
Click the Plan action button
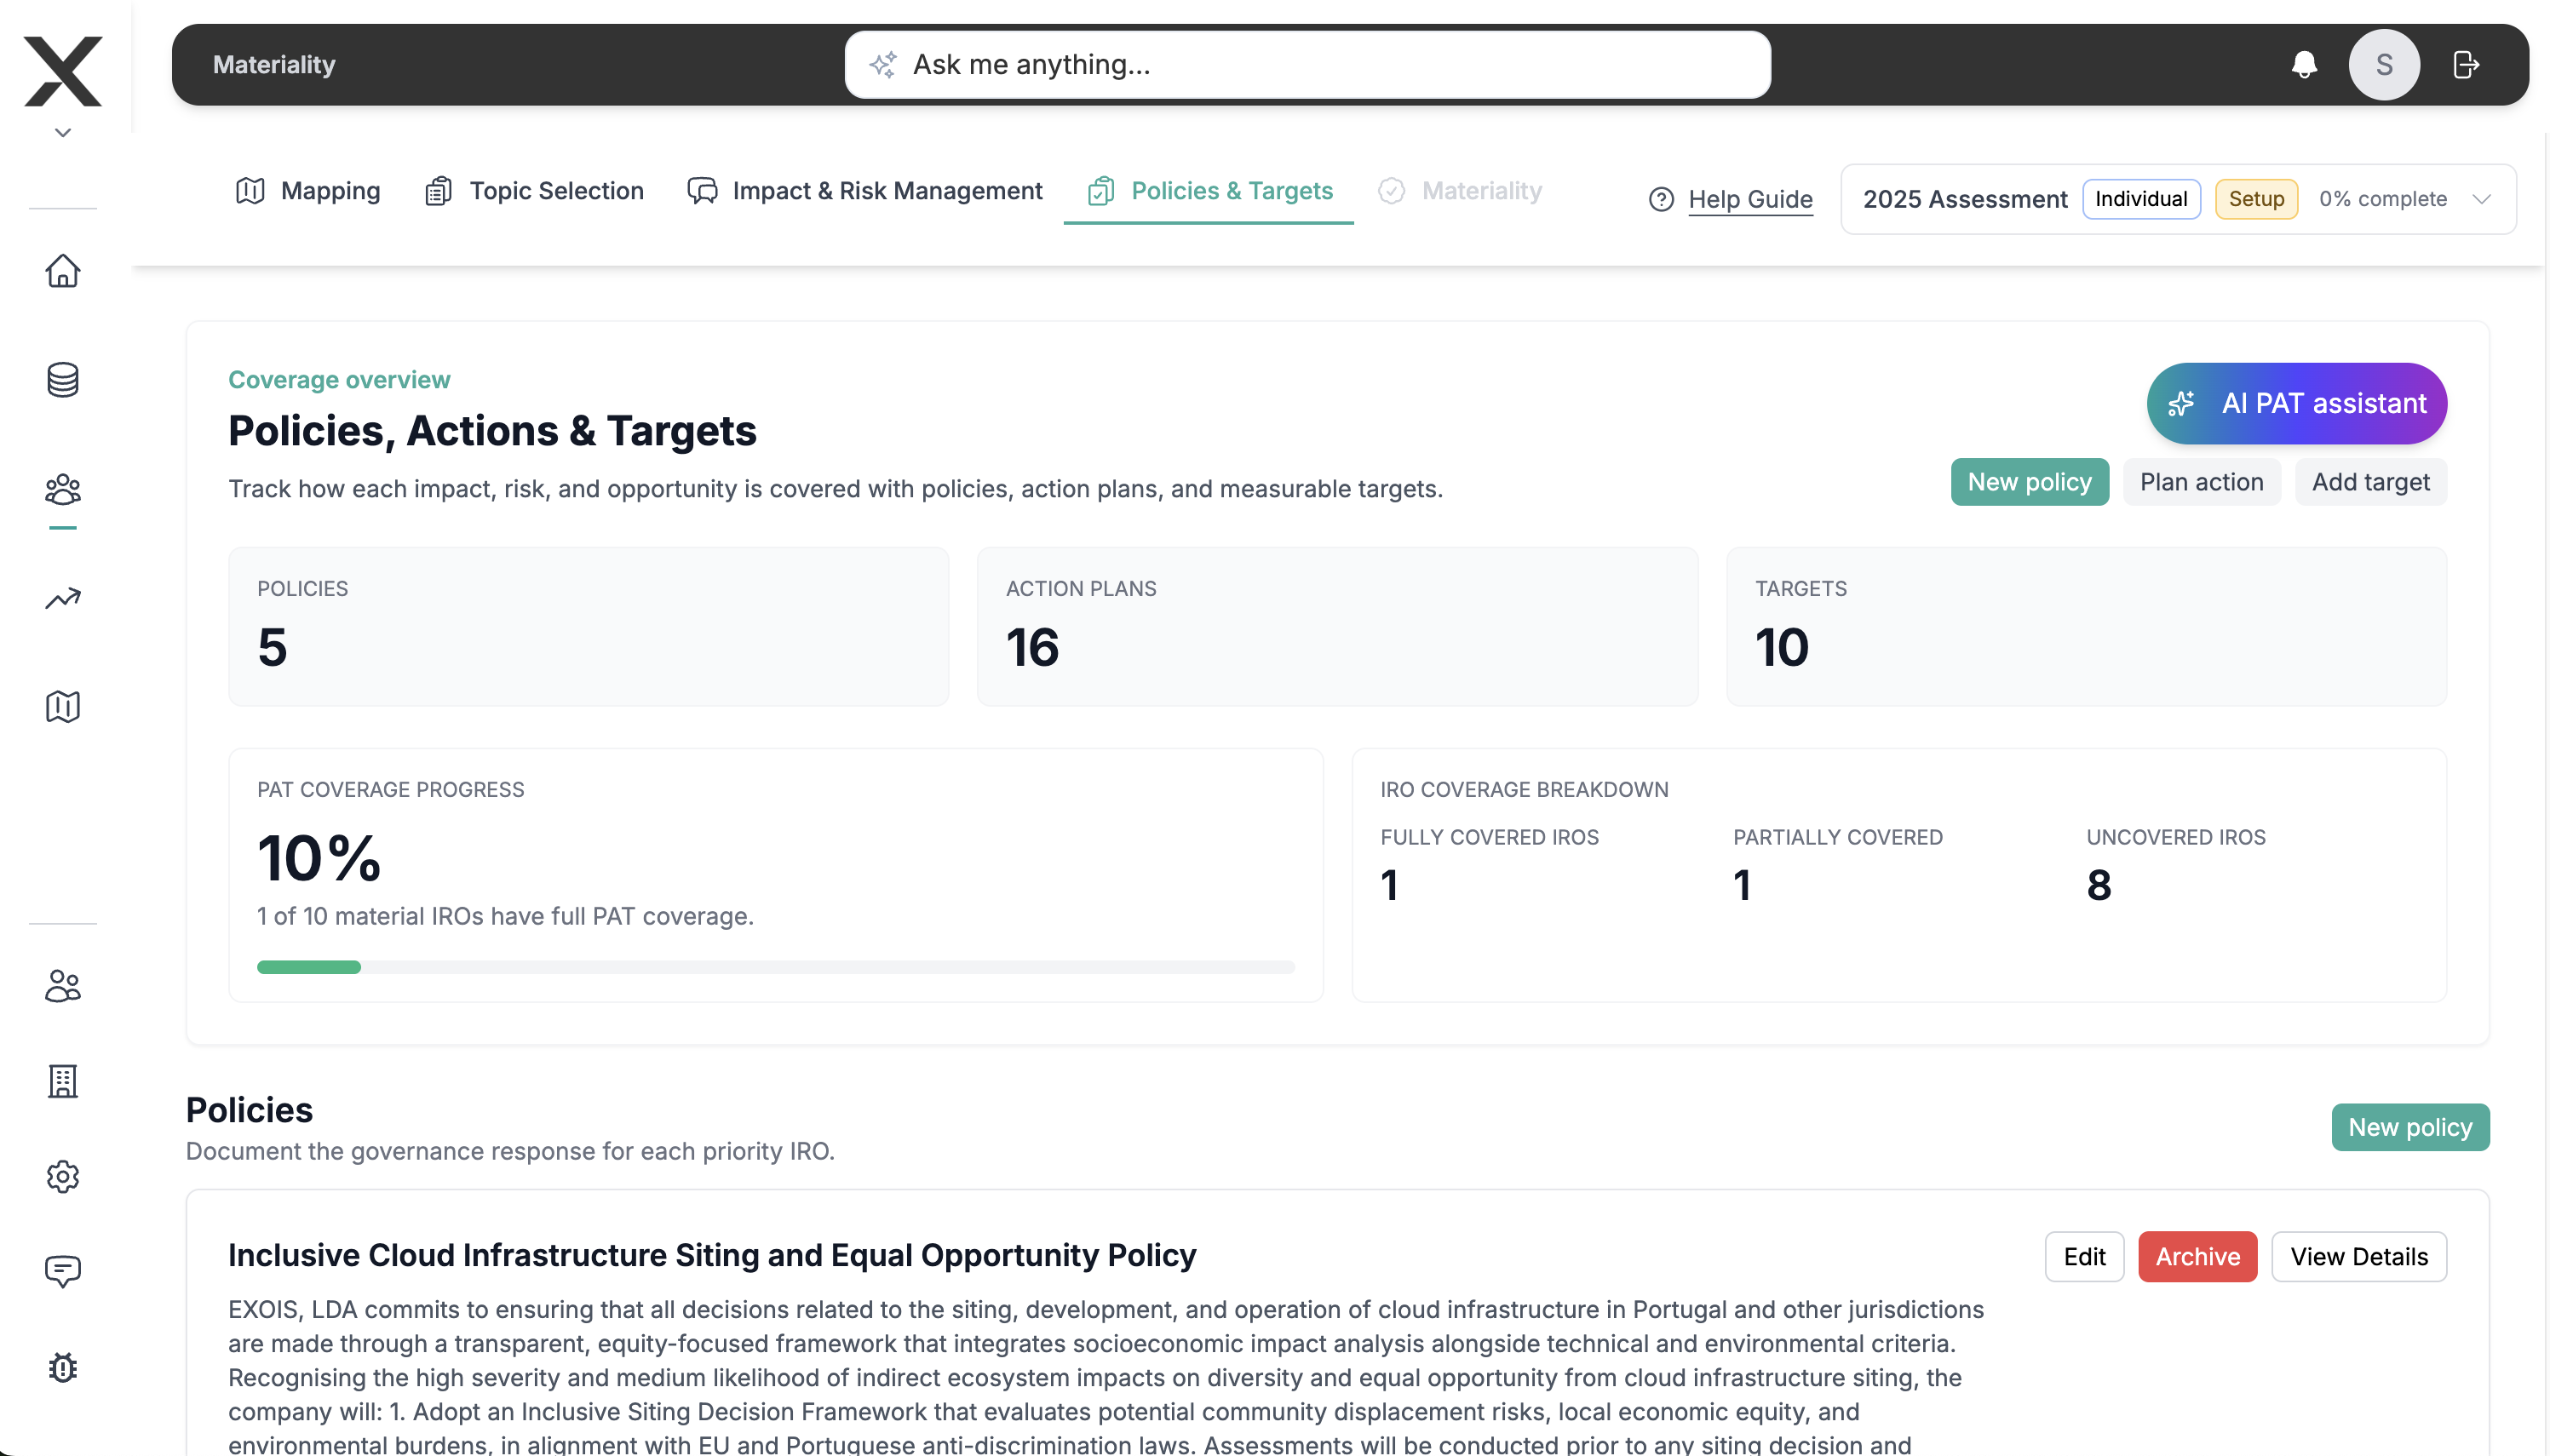click(x=2200, y=482)
